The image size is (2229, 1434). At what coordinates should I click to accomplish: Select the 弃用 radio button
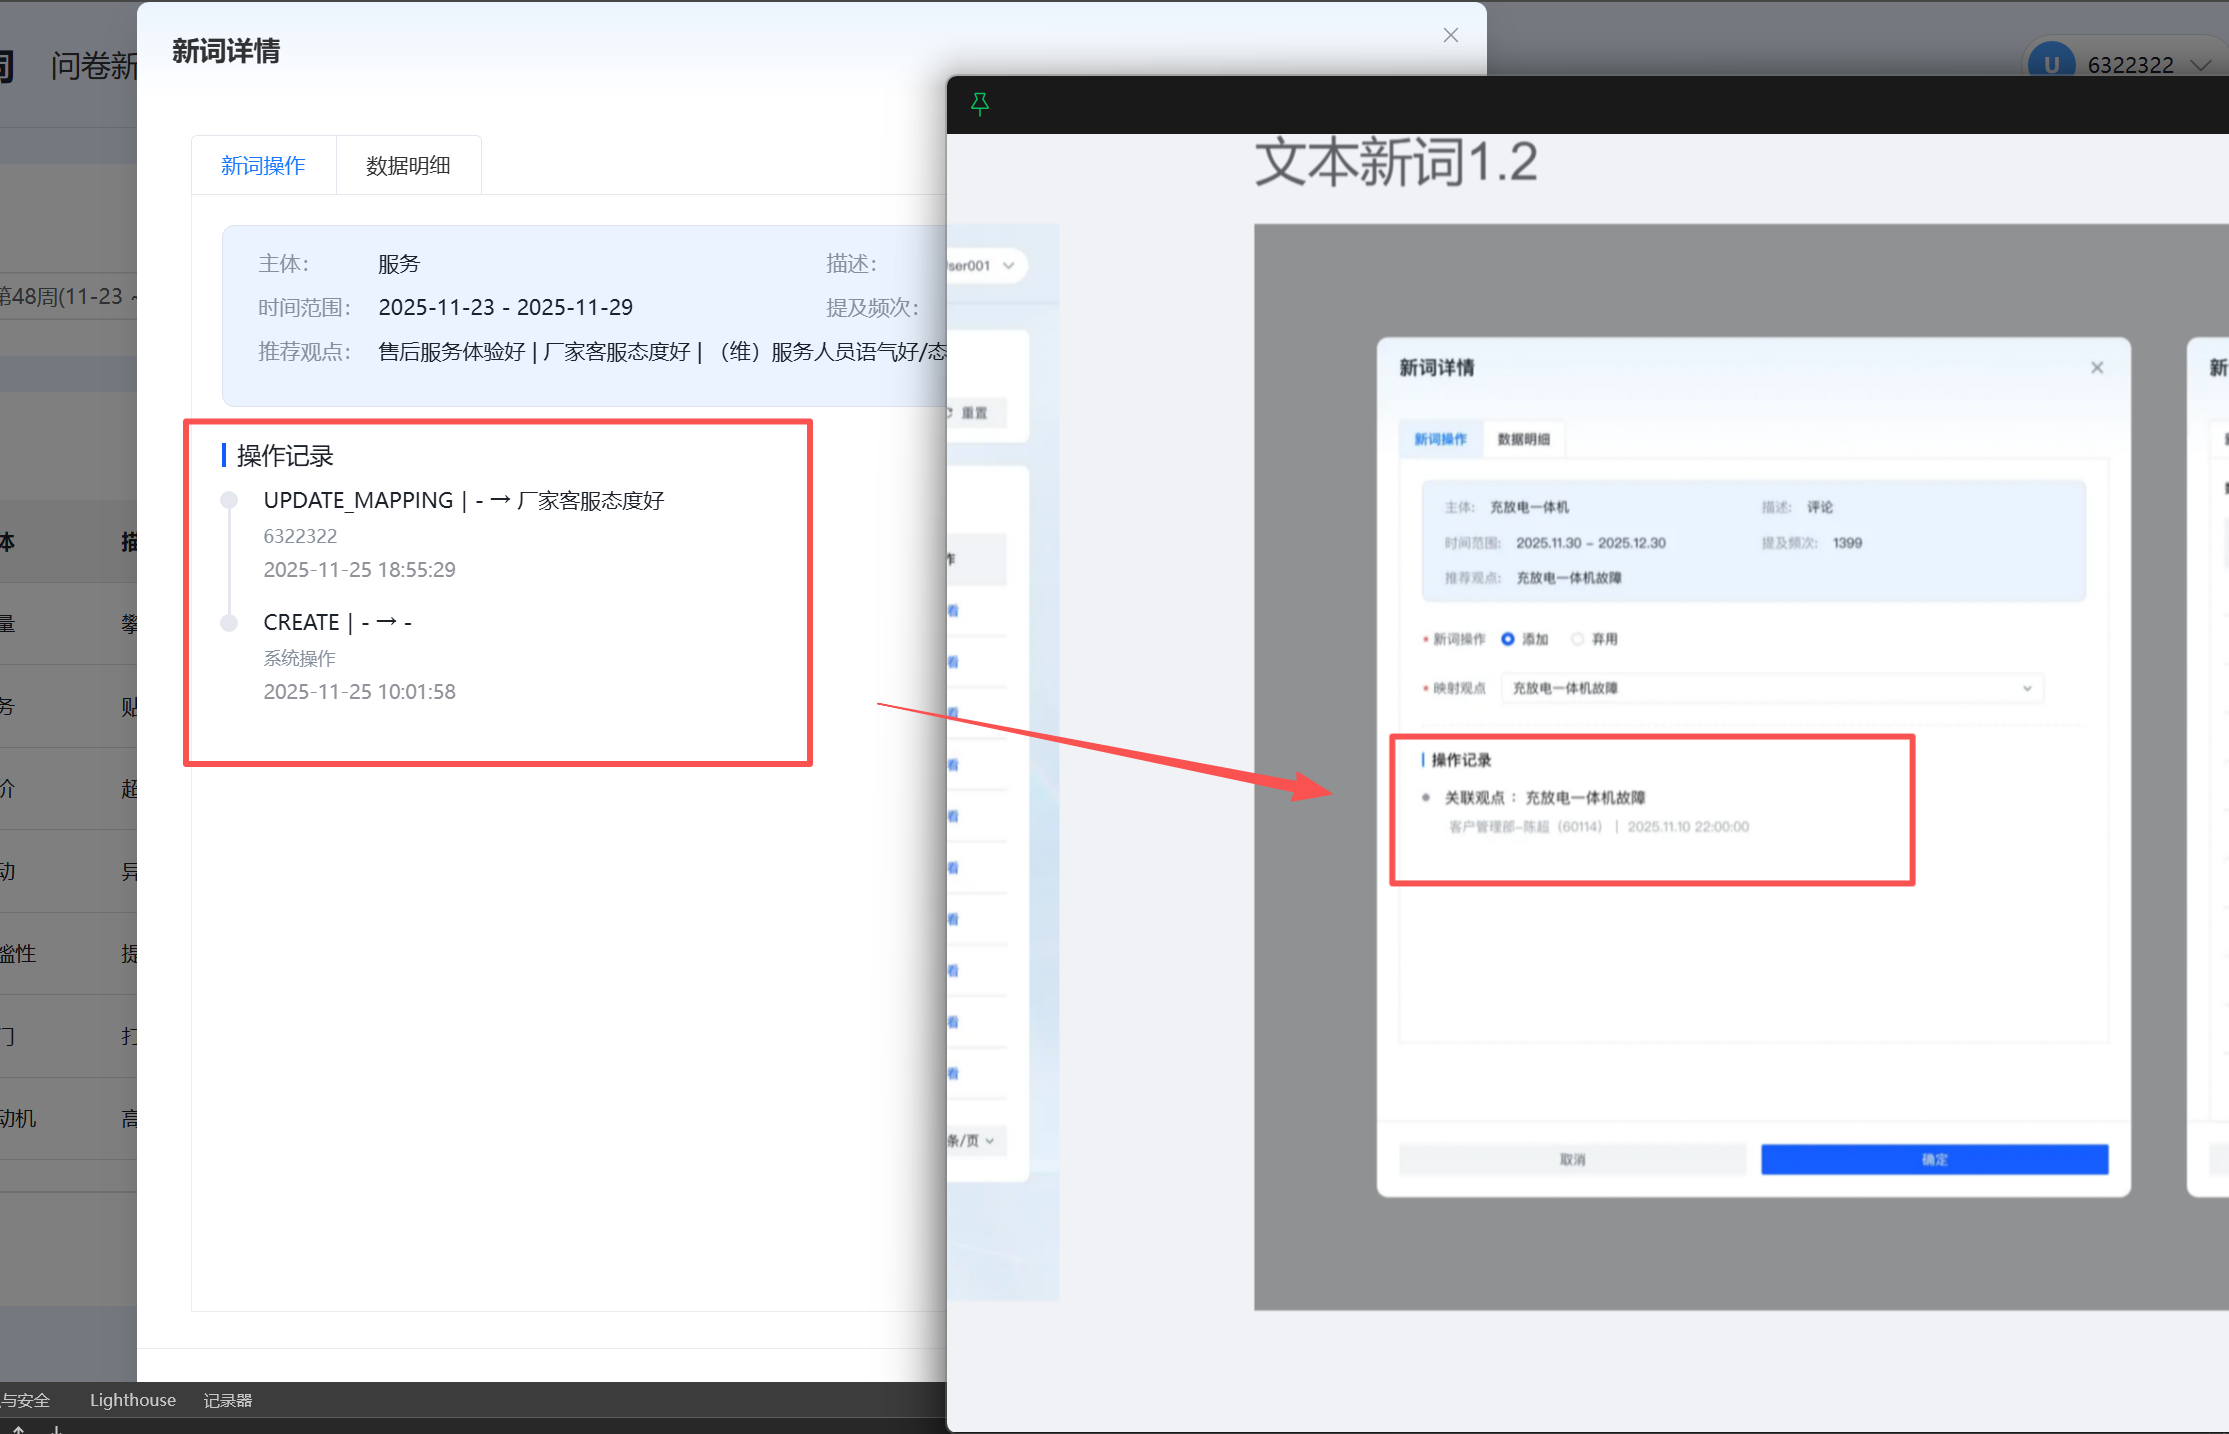[x=1578, y=639]
